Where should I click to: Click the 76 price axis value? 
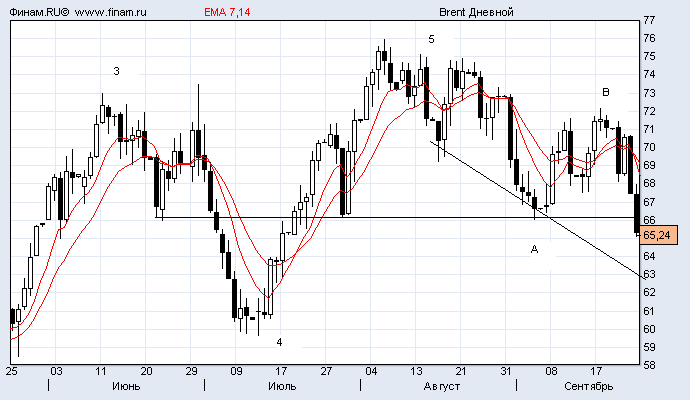(649, 38)
